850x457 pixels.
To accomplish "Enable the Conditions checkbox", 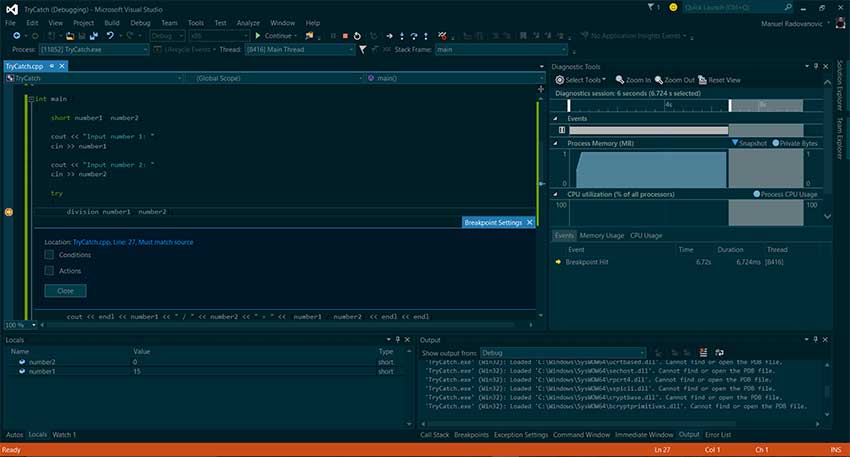I will click(49, 255).
